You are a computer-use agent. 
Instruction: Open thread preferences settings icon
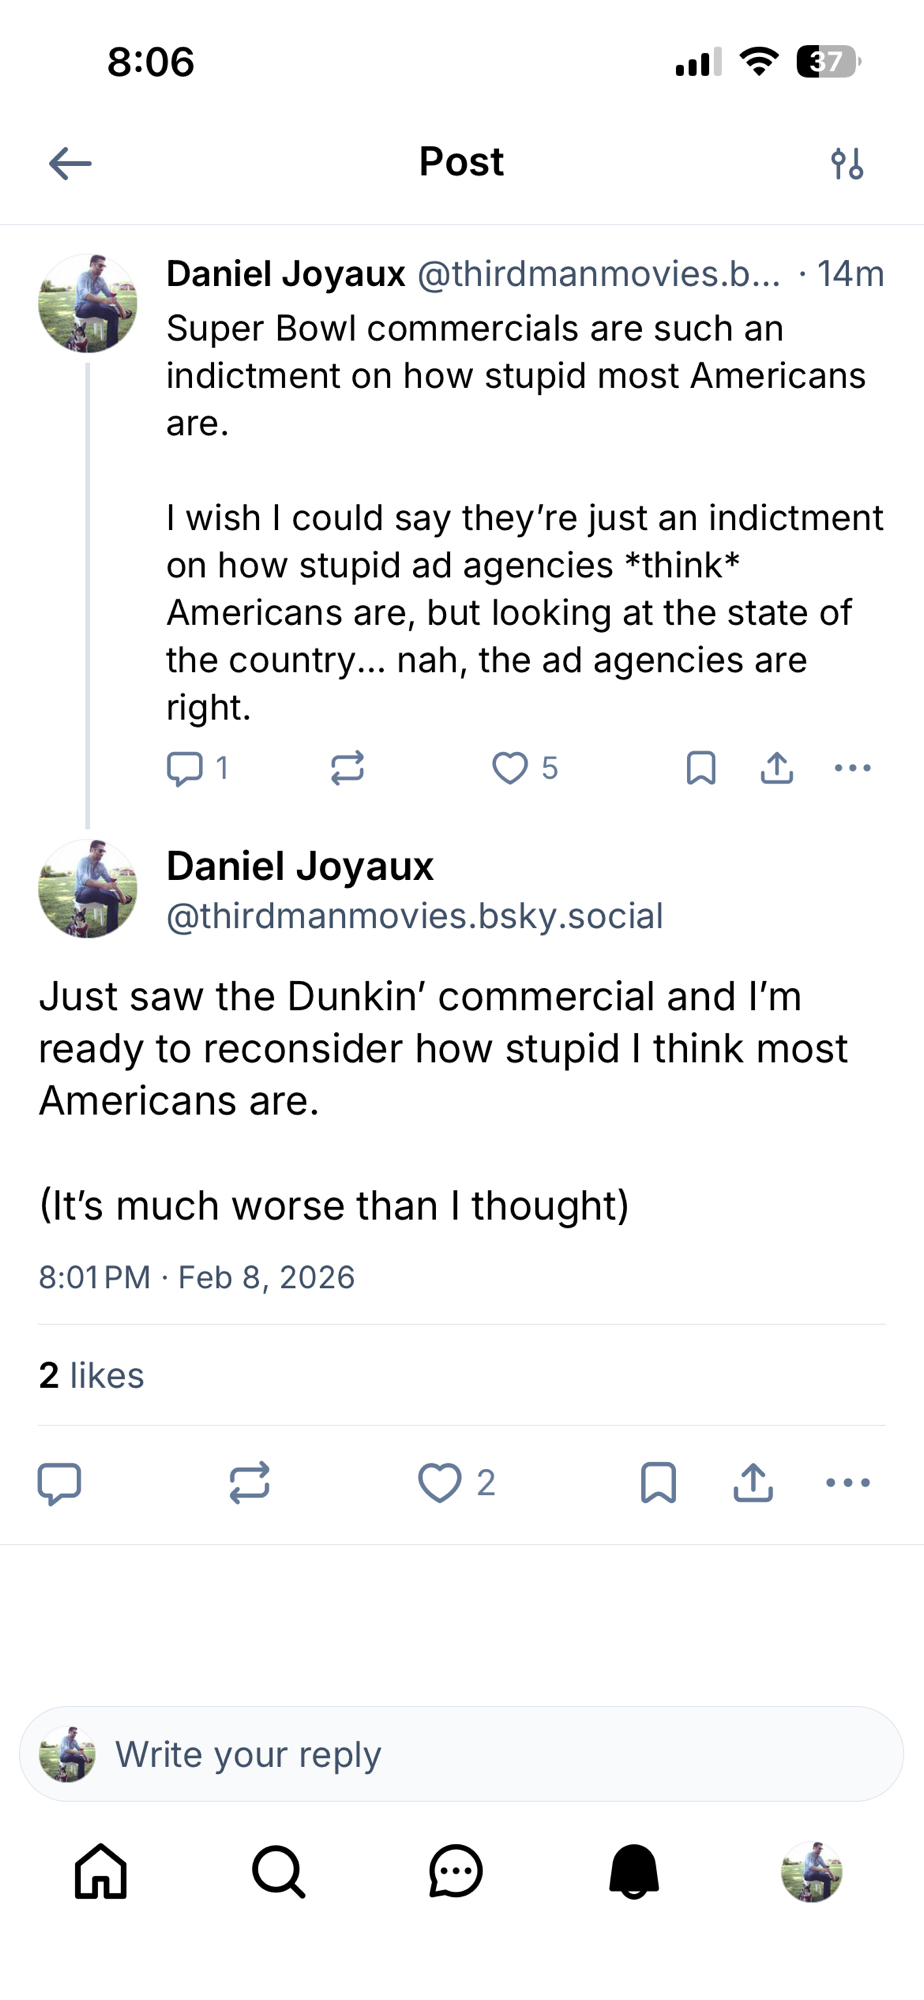click(x=847, y=163)
